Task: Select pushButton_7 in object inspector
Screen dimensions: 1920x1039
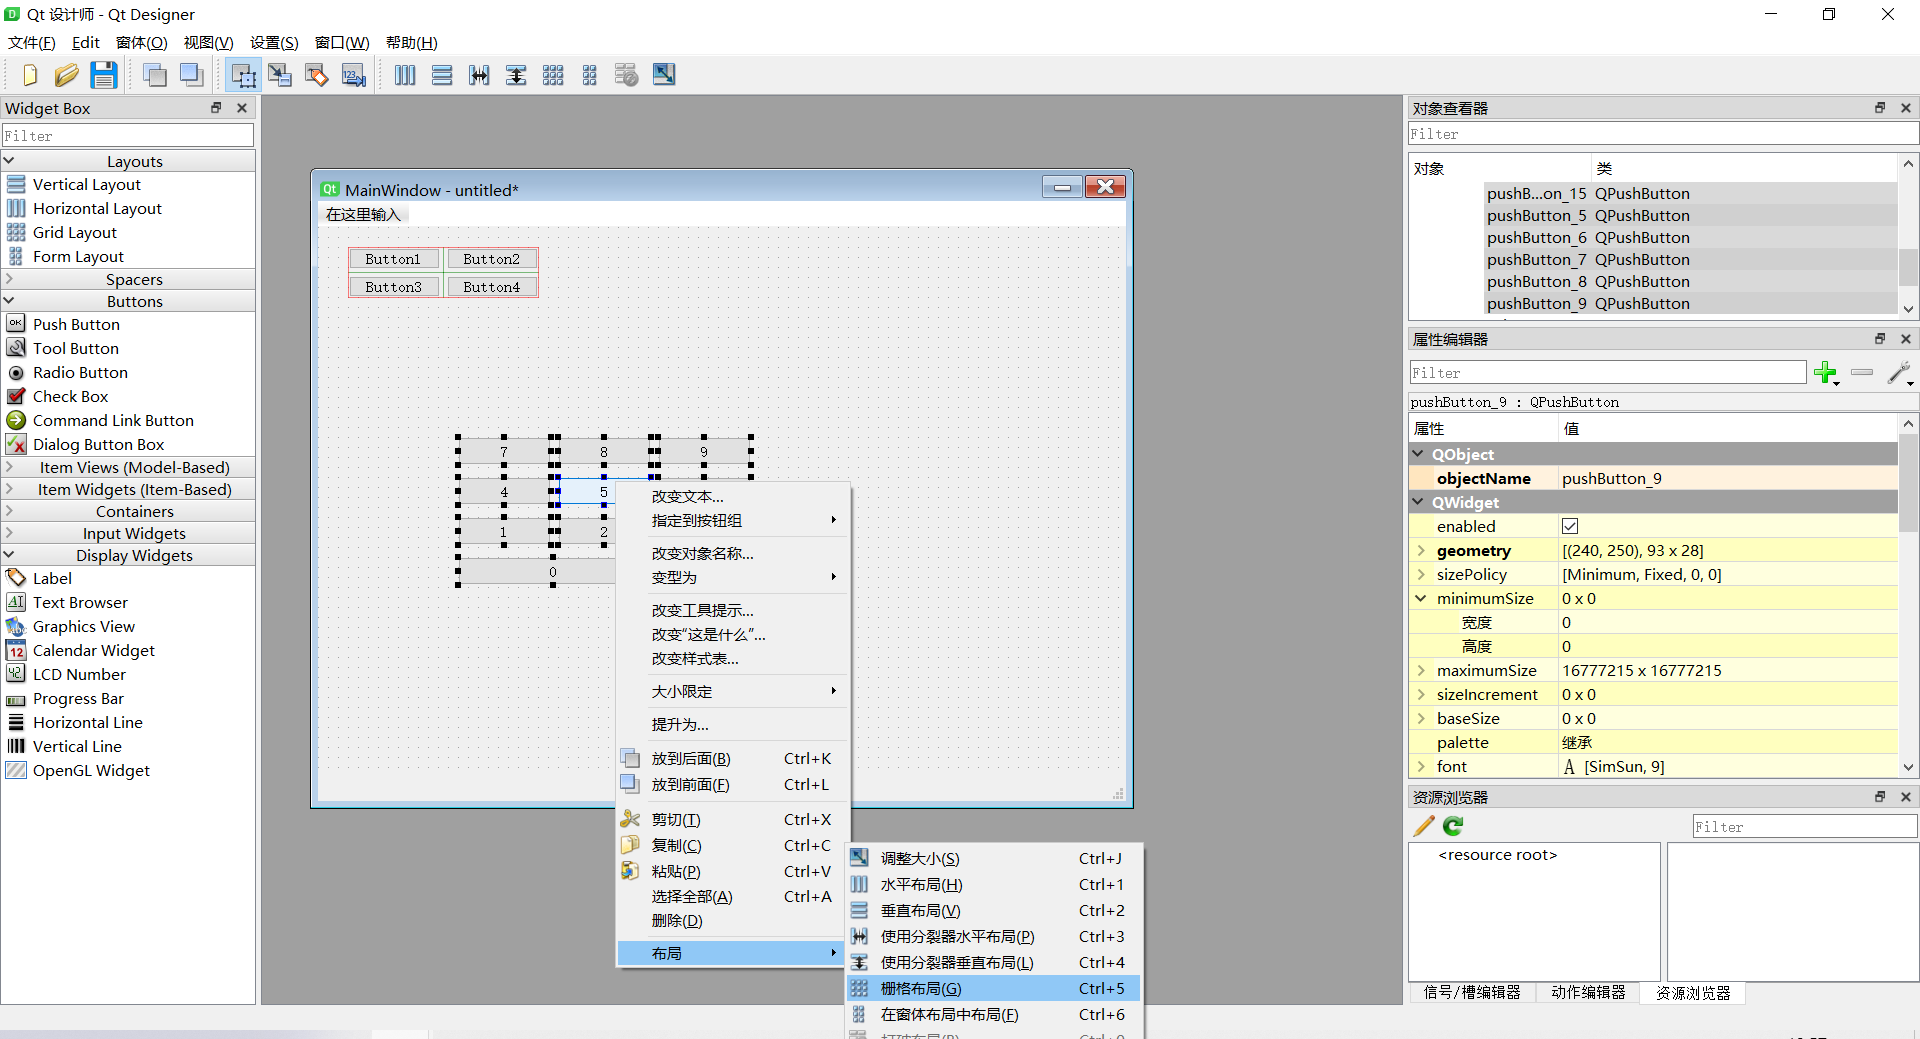Action: coord(1536,259)
